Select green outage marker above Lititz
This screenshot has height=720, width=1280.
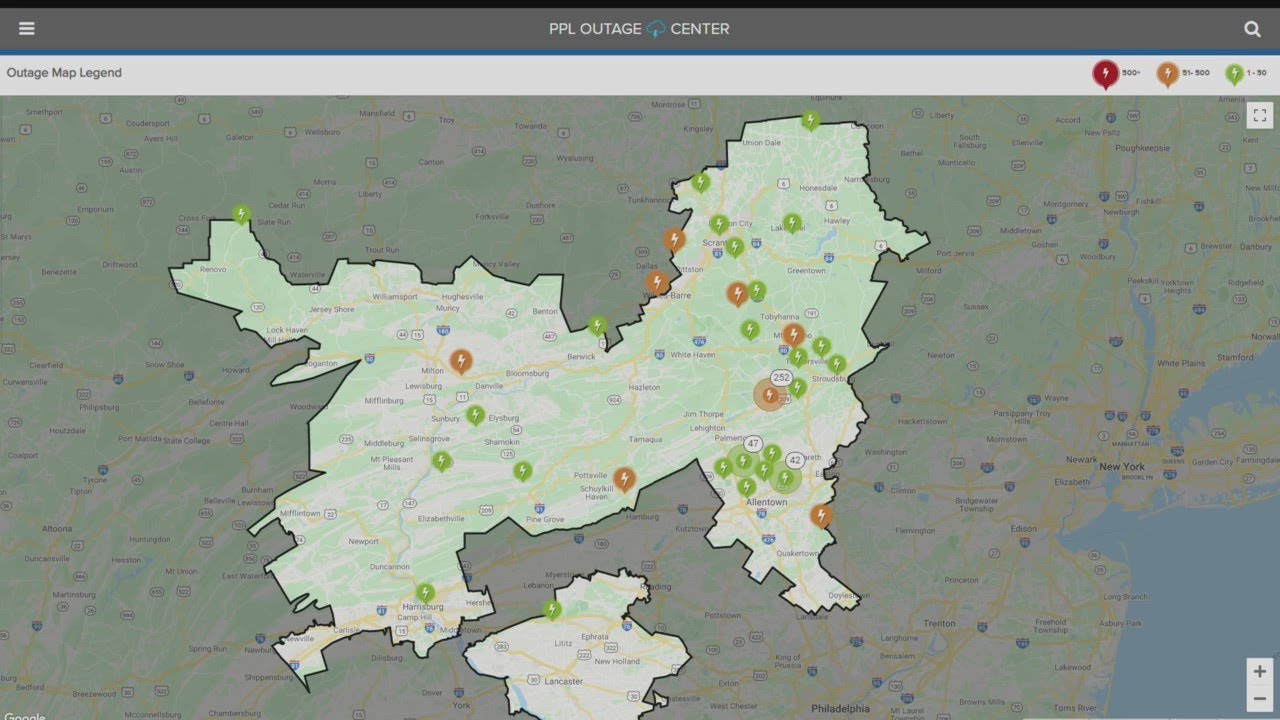[x=551, y=608]
